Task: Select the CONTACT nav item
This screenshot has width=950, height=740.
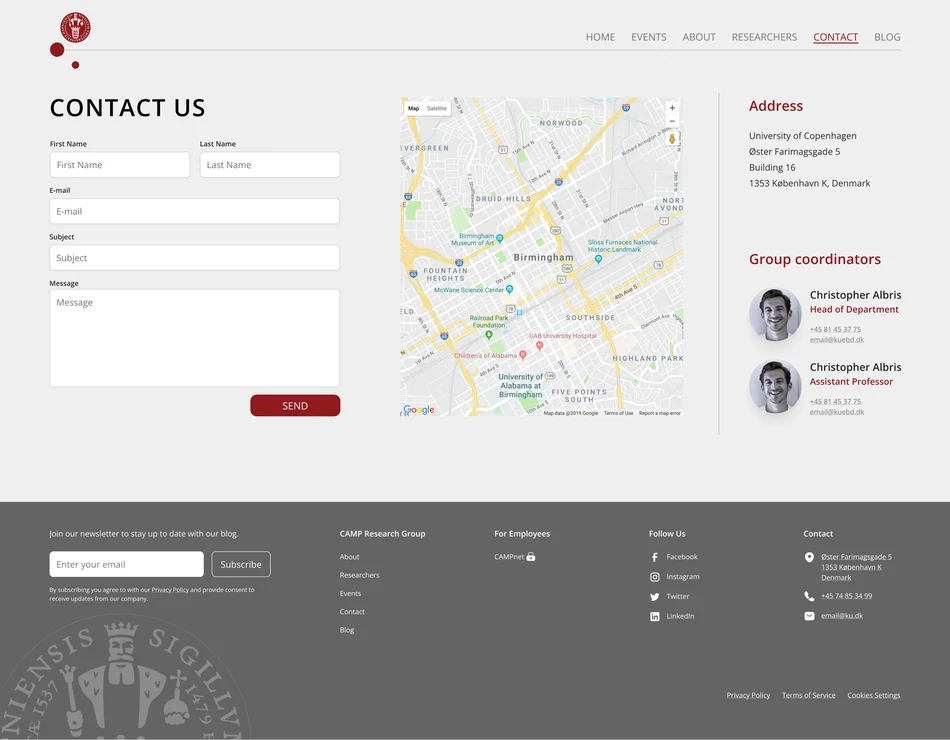Action: 835,37
